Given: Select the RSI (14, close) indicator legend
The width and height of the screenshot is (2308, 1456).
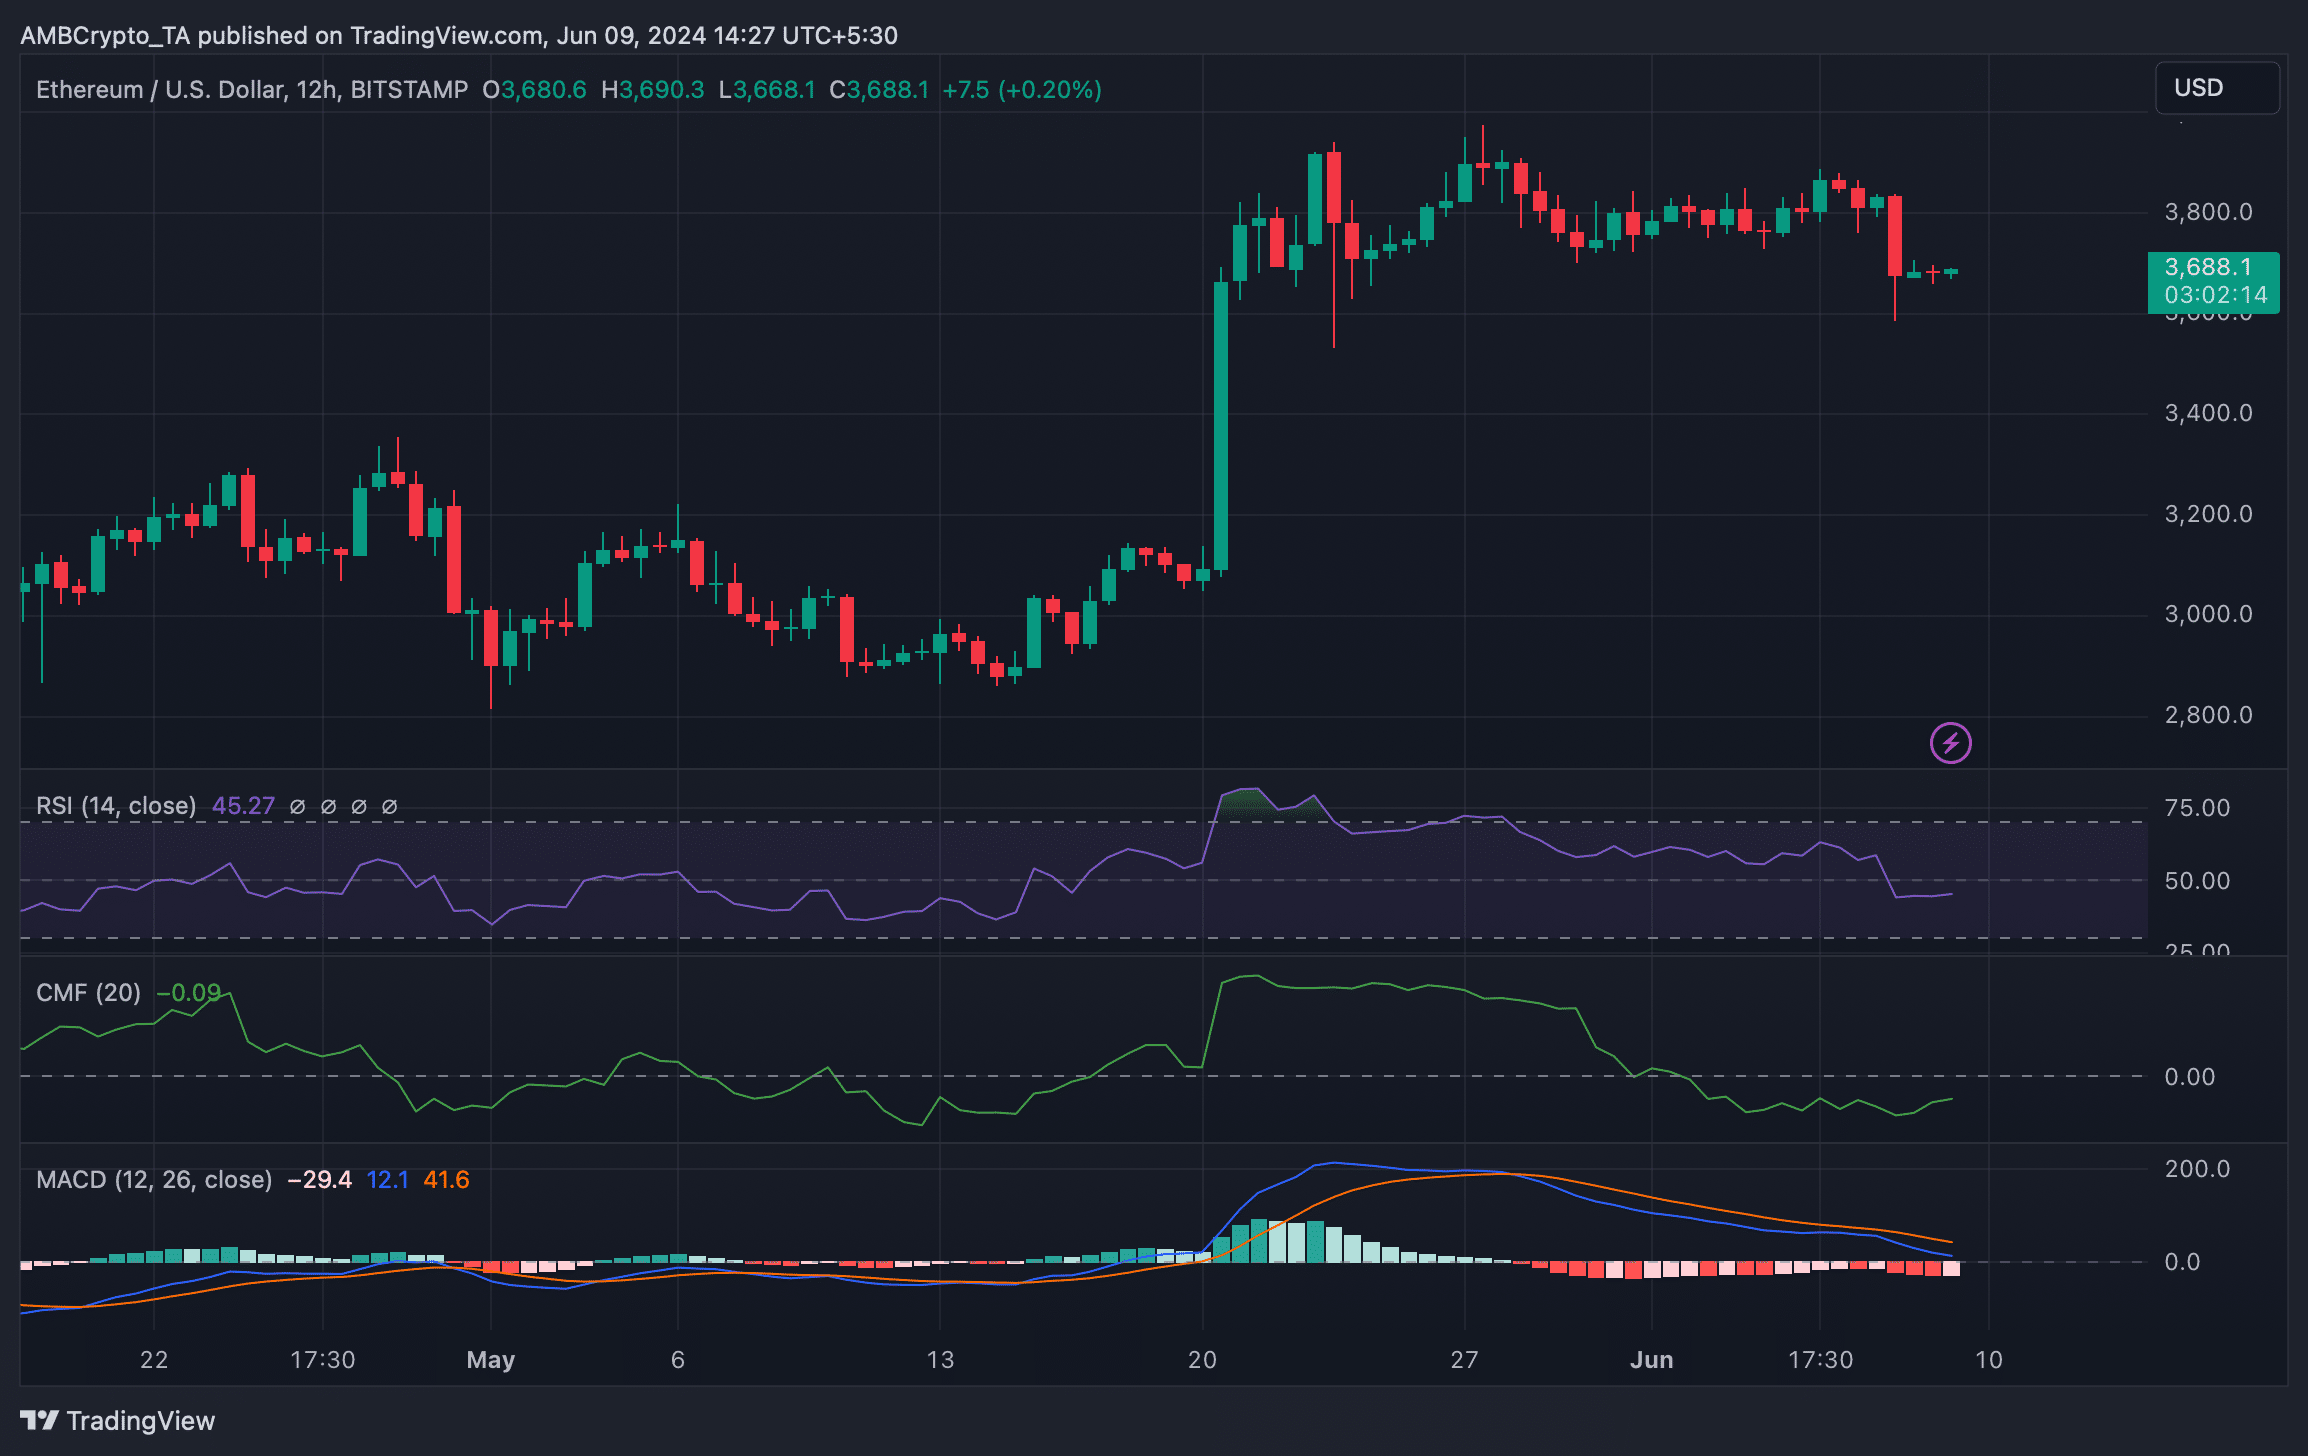Looking at the screenshot, I should tap(116, 806).
